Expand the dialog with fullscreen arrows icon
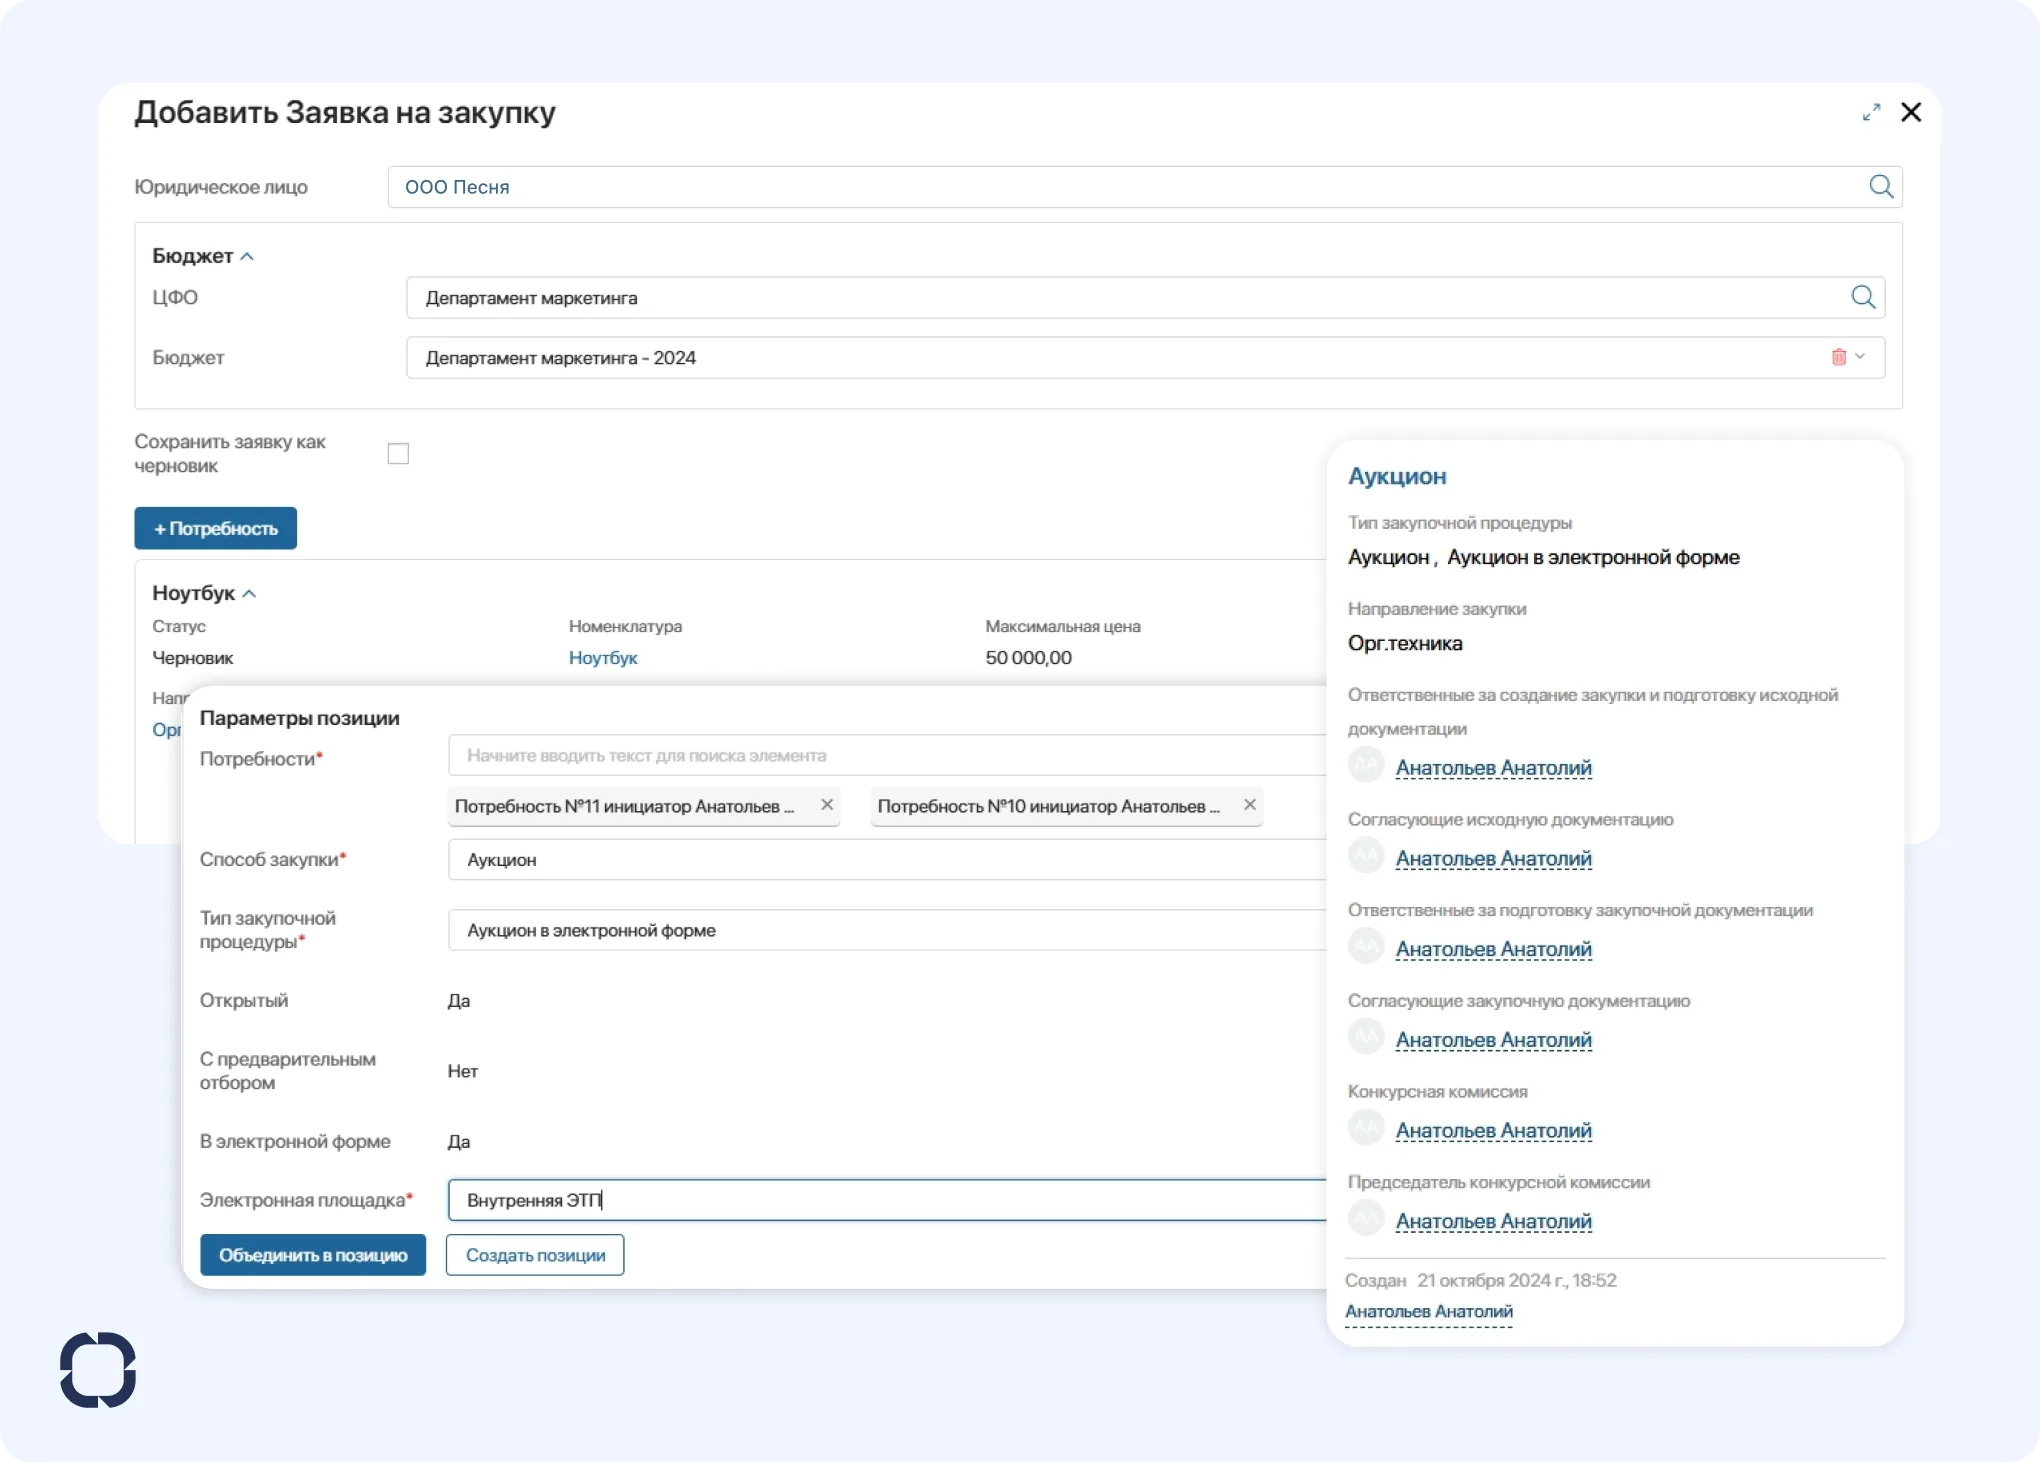This screenshot has width=2040, height=1463. pos(1871,112)
